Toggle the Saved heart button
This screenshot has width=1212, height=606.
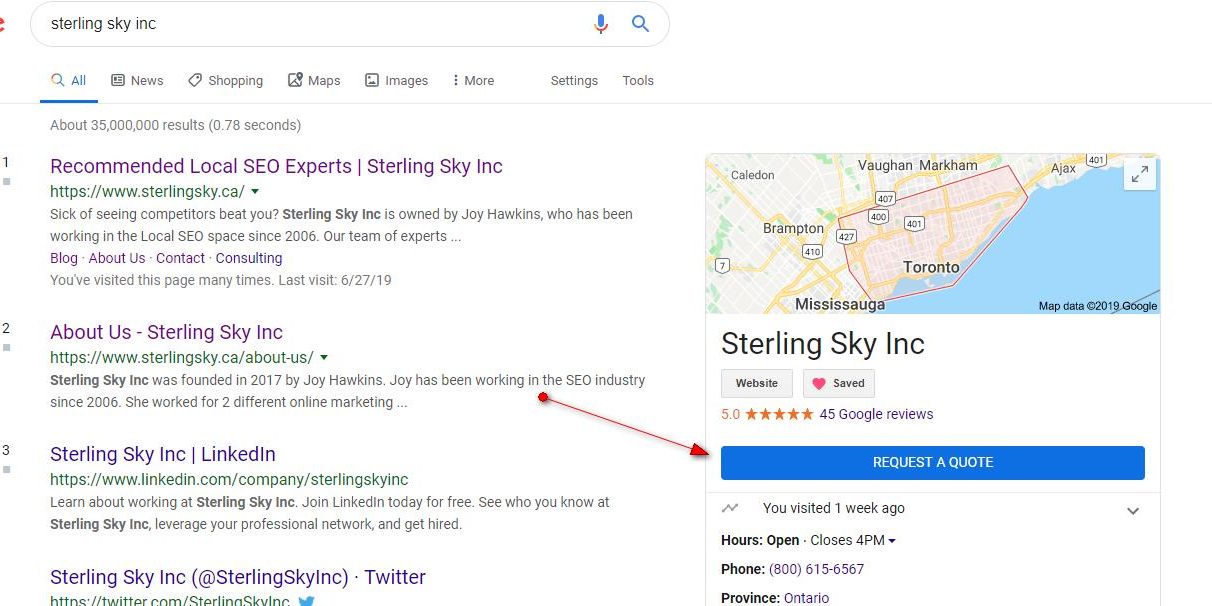(839, 383)
